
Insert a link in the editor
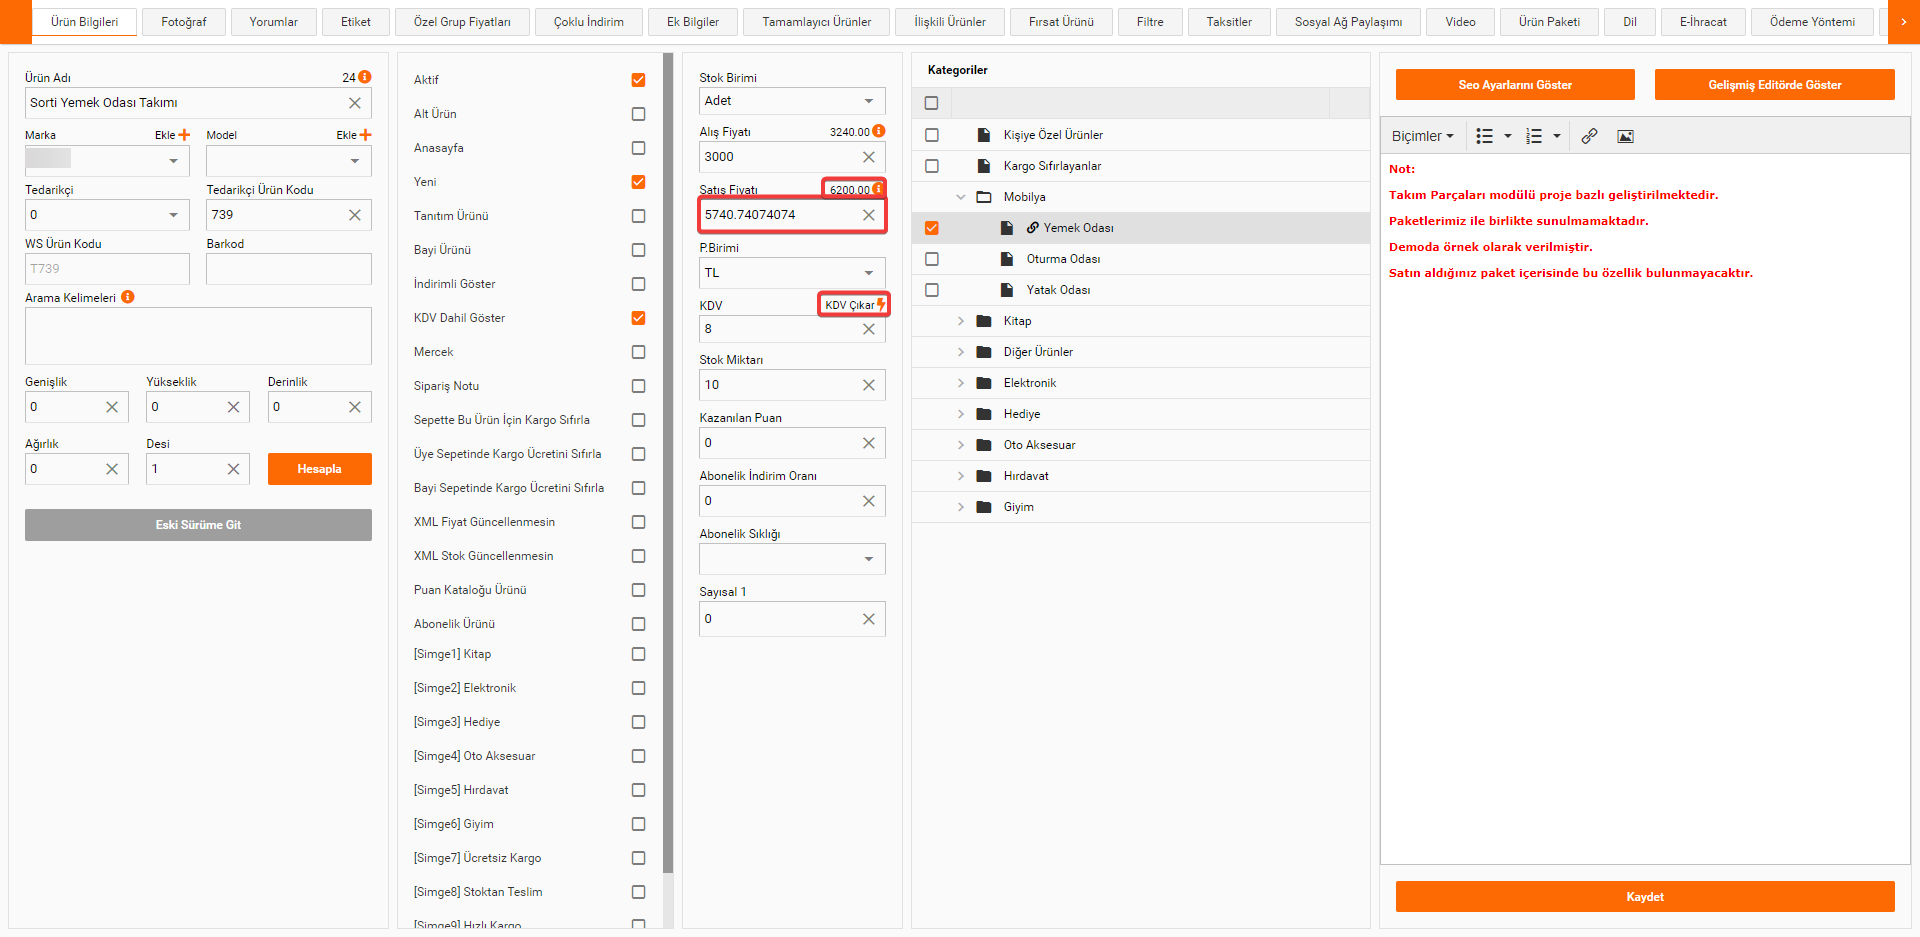coord(1589,136)
